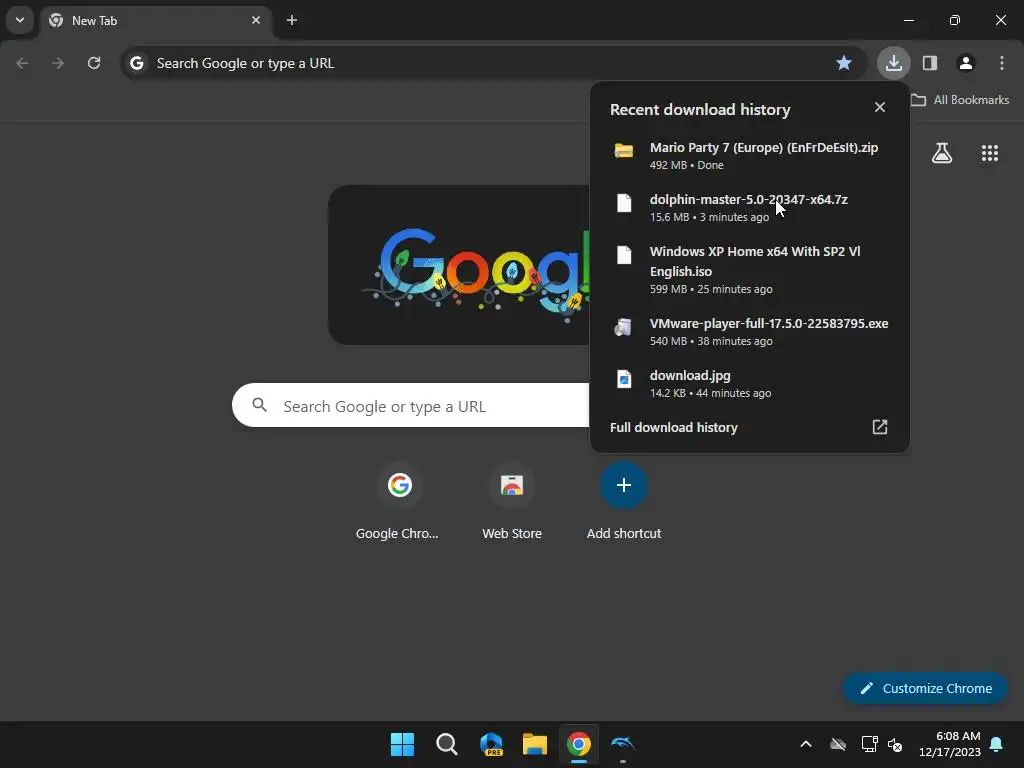The width and height of the screenshot is (1024, 768).
Task: Open Chrome three-dot menu
Action: pos(1001,63)
